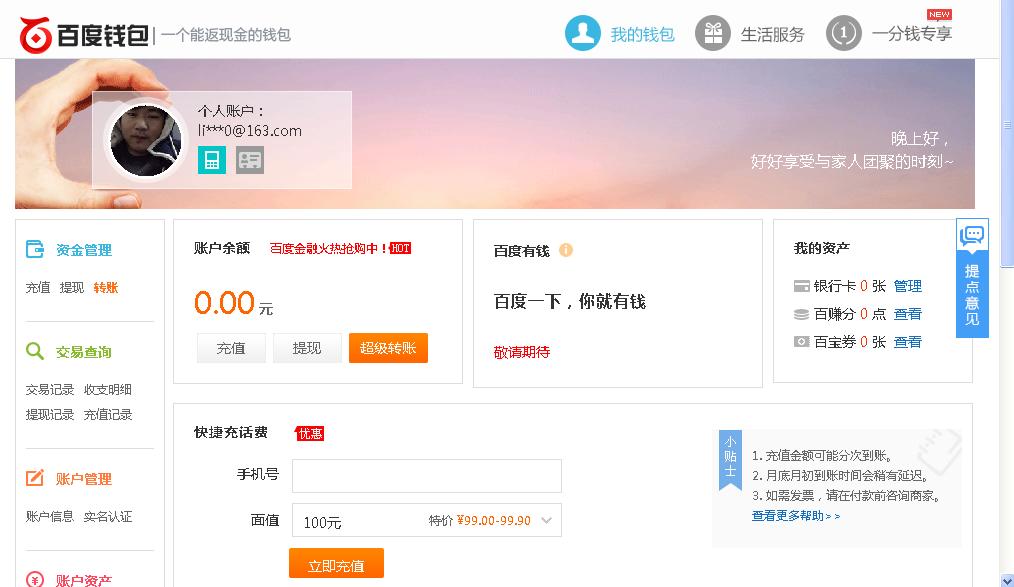Click the 交易查询 magnifier icon
This screenshot has width=1014, height=587.
click(x=35, y=351)
